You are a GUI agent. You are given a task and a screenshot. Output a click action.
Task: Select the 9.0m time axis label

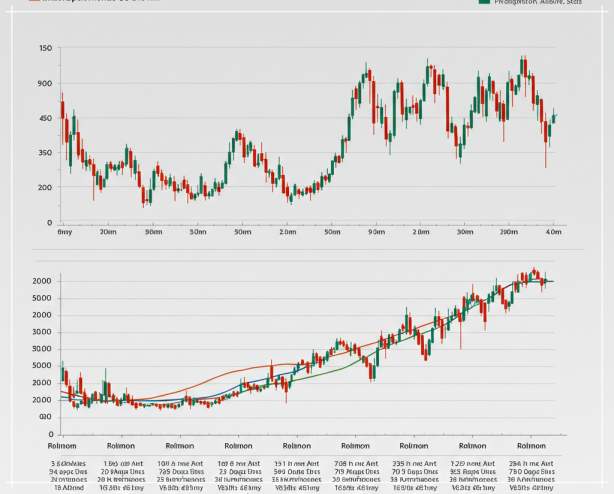coord(377,232)
